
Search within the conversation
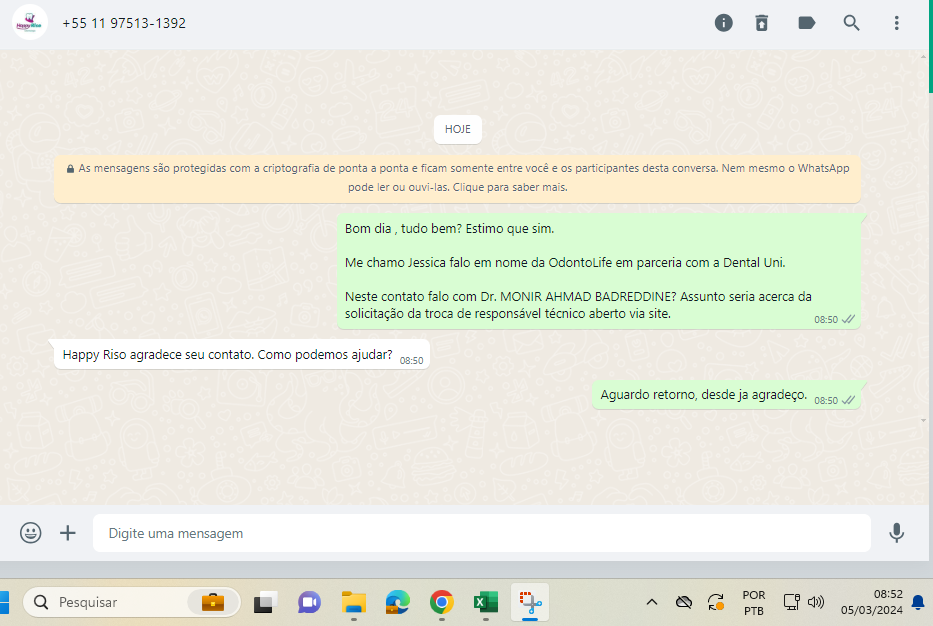[851, 23]
